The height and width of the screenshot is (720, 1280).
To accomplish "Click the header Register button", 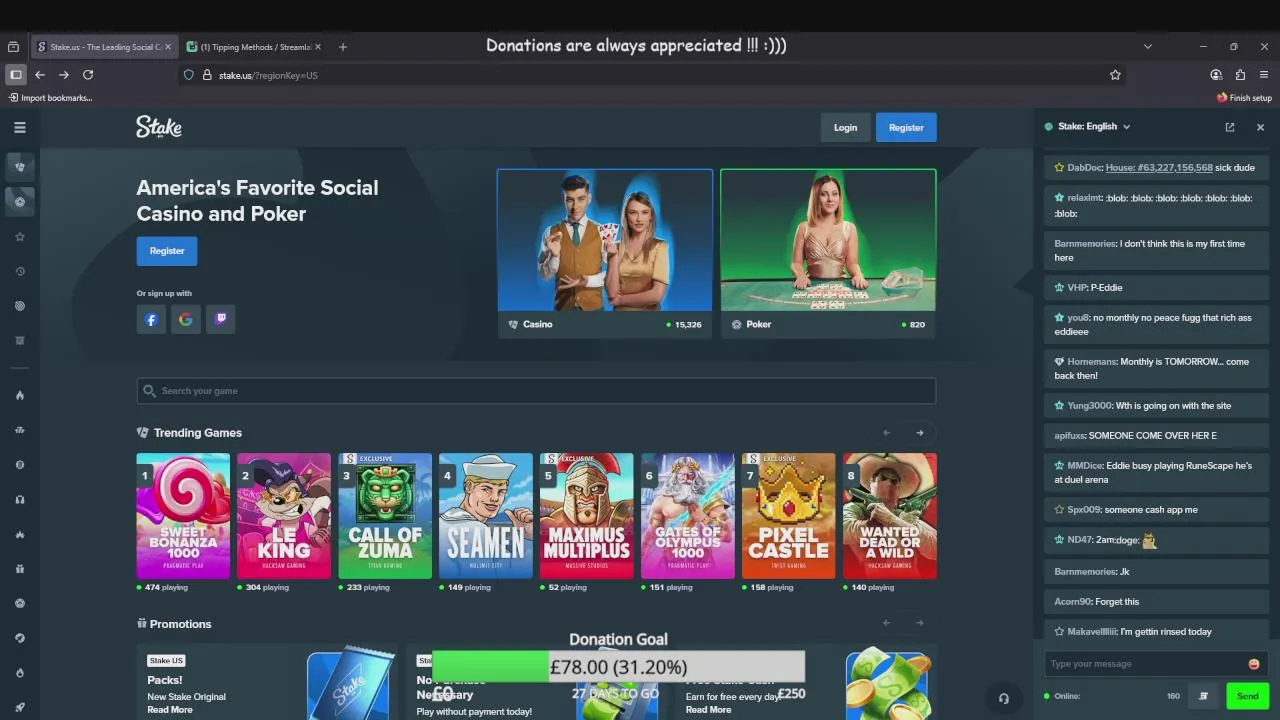I will click(x=906, y=127).
